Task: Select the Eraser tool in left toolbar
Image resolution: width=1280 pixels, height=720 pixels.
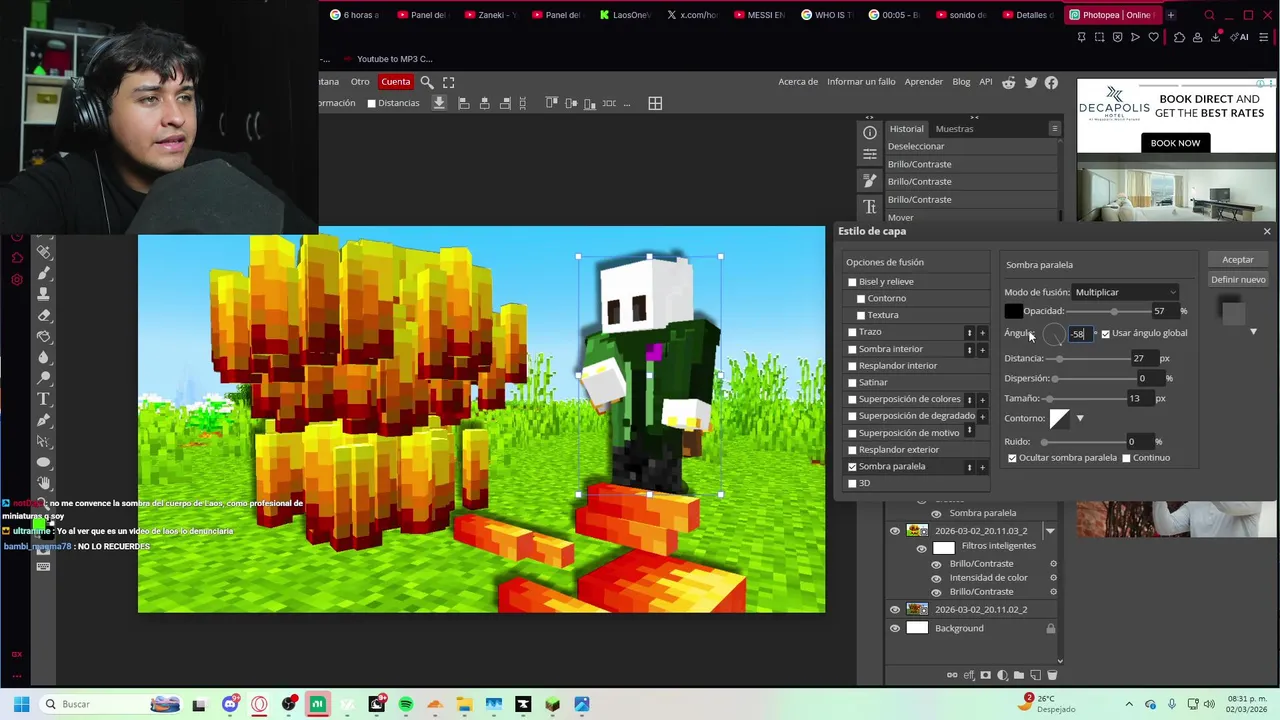Action: tap(44, 315)
